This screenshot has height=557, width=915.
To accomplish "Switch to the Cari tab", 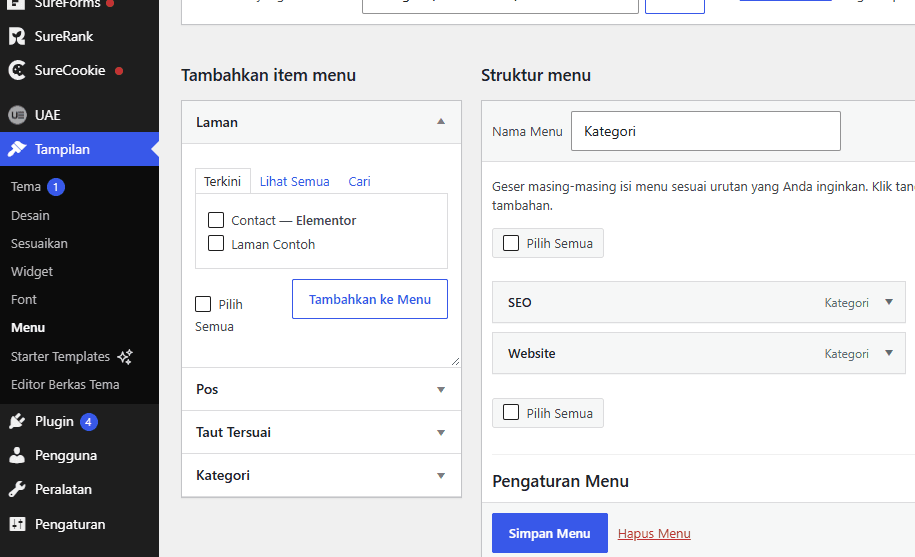I will coord(359,181).
